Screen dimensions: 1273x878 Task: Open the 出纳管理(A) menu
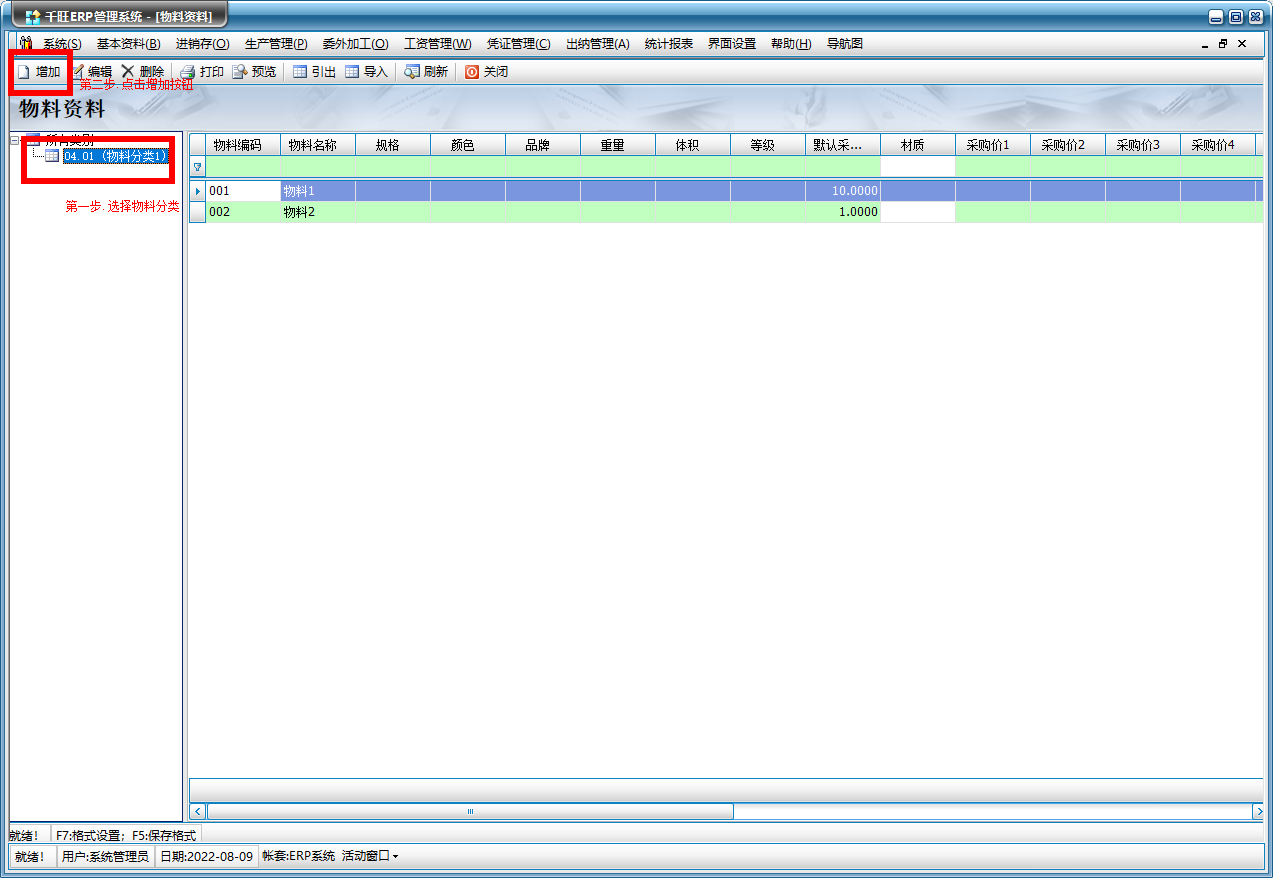[598, 44]
